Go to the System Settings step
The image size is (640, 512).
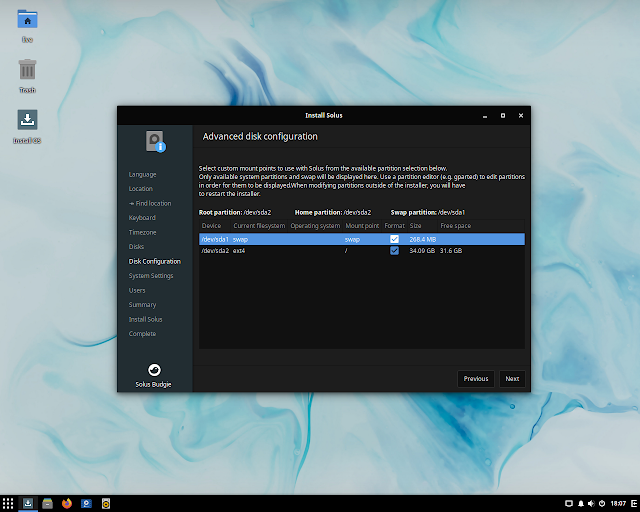[x=151, y=276]
